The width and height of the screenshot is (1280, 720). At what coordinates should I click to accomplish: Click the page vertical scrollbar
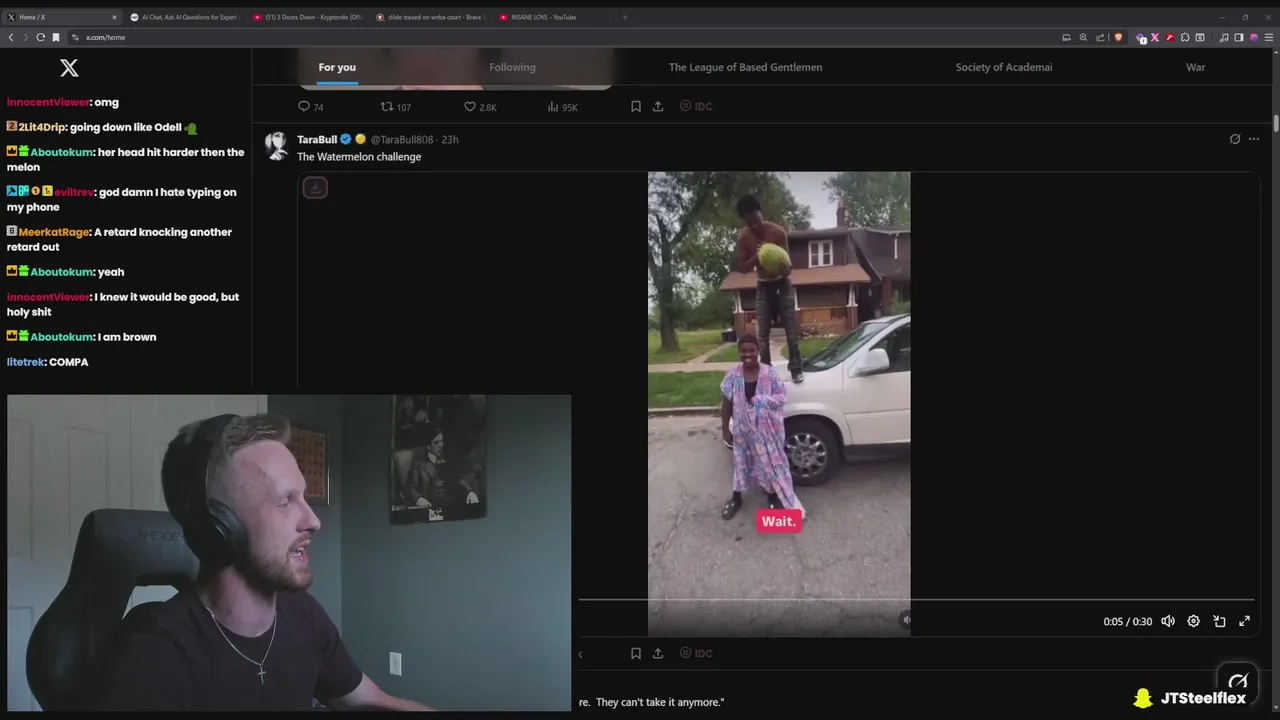click(1276, 123)
